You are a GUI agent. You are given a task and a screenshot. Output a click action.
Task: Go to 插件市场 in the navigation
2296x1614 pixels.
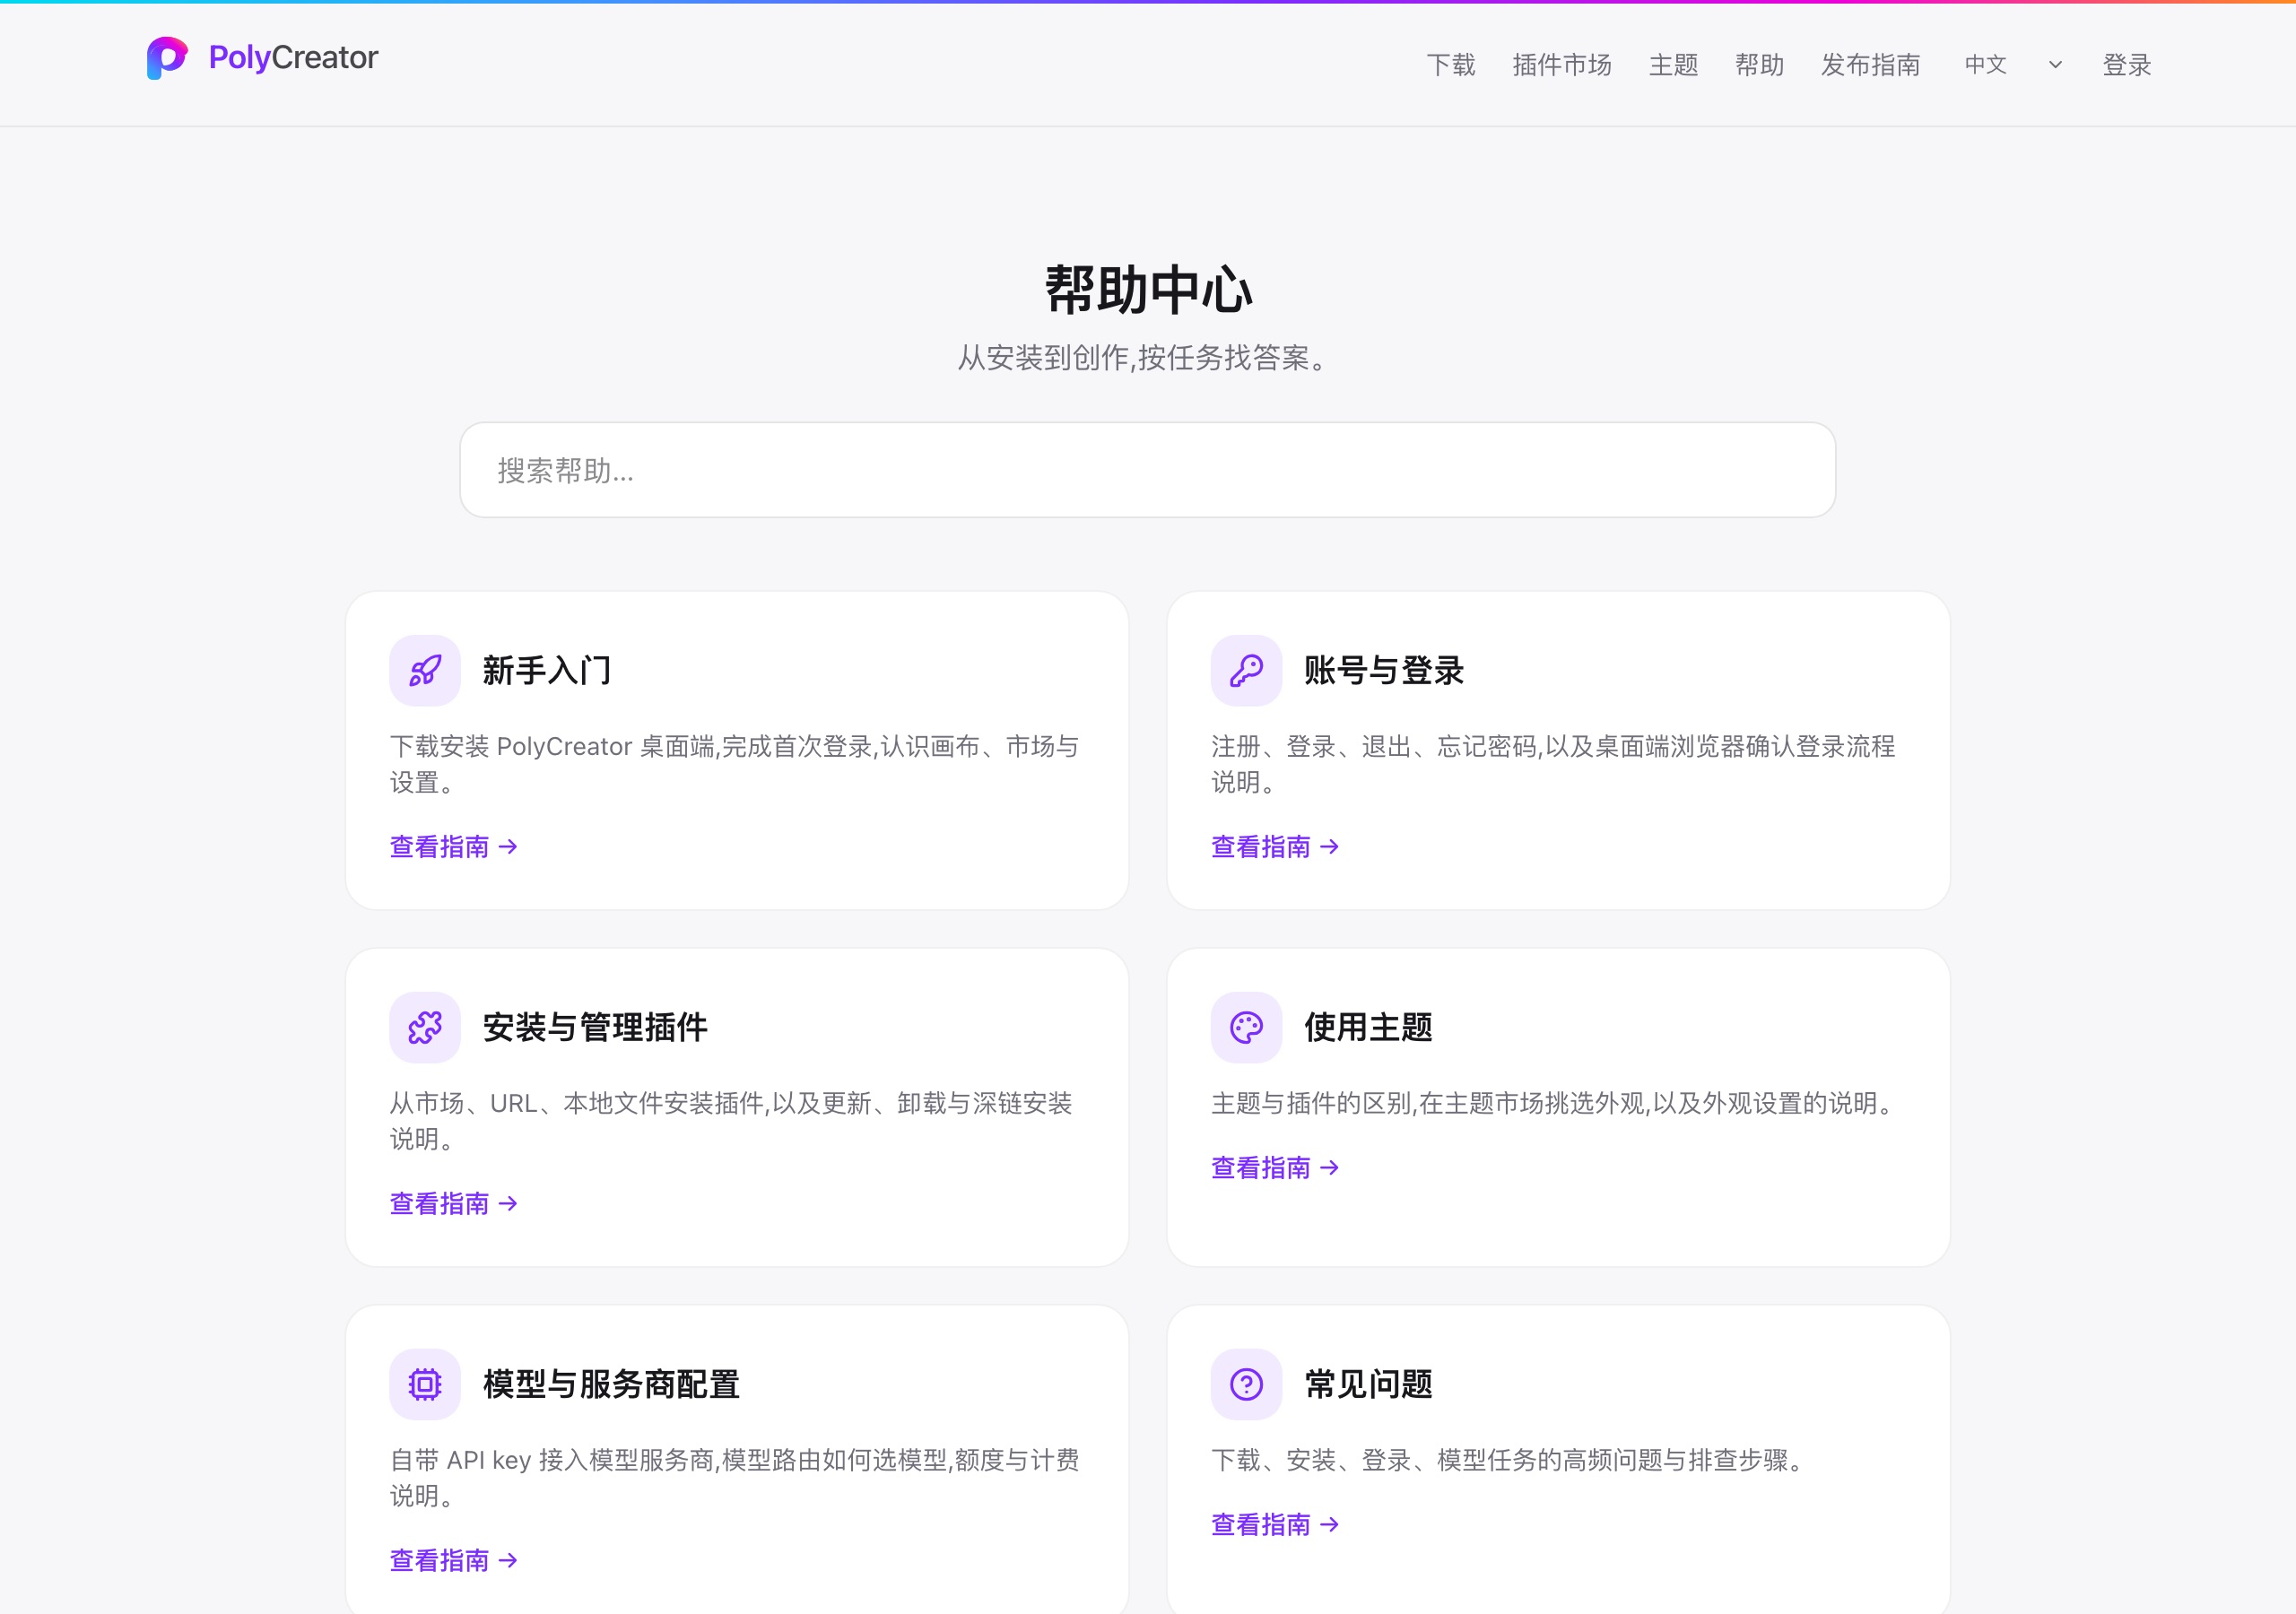[1562, 65]
